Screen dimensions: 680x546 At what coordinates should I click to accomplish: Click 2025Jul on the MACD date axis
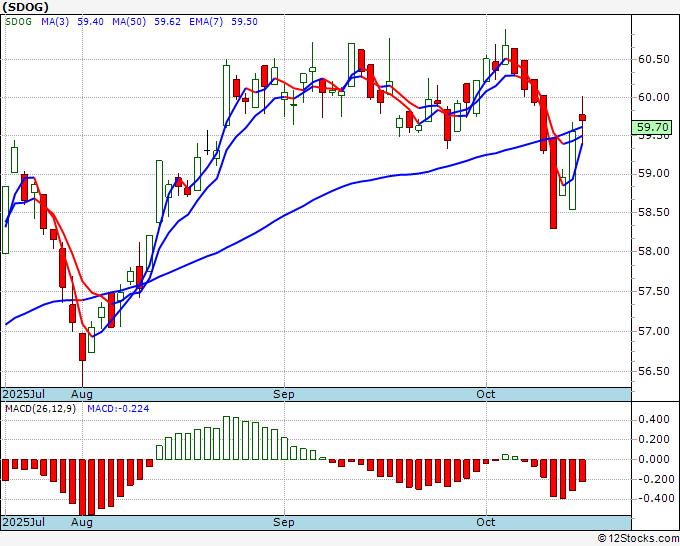click(x=24, y=522)
